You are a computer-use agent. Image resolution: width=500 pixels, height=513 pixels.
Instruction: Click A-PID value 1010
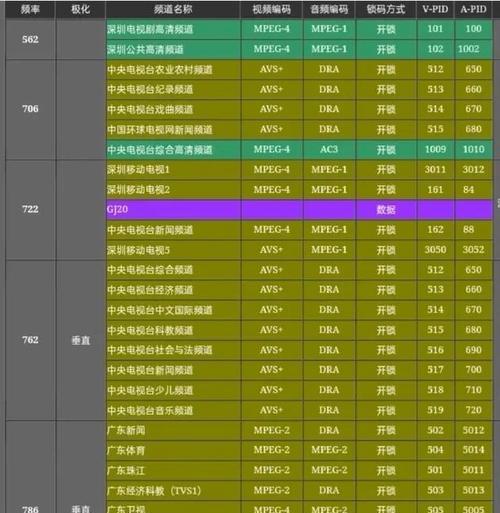(x=473, y=149)
